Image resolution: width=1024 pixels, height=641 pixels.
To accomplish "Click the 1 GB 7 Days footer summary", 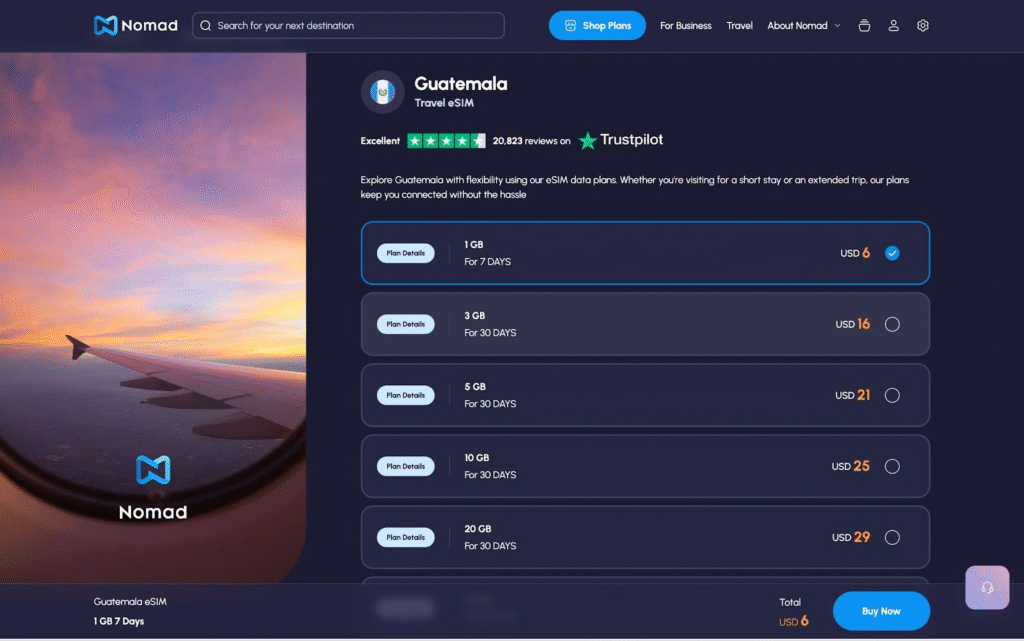I will pyautogui.click(x=119, y=621).
